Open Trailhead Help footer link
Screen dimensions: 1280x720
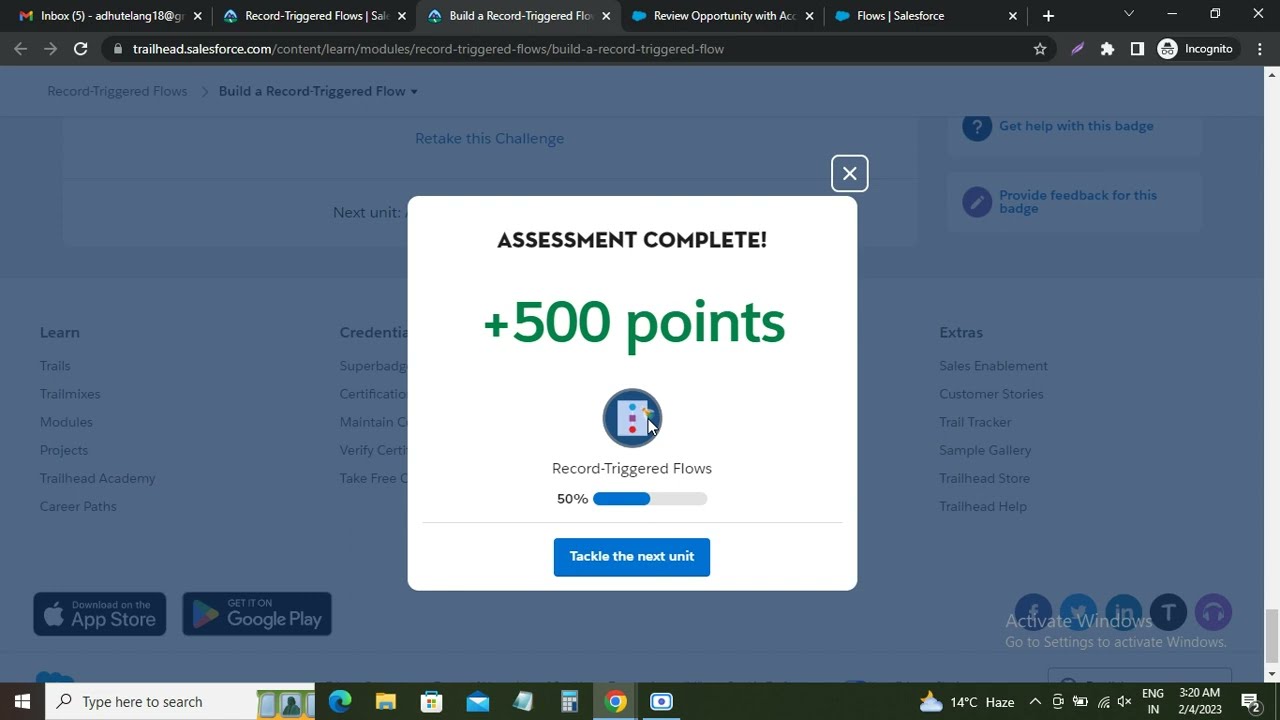tap(983, 506)
